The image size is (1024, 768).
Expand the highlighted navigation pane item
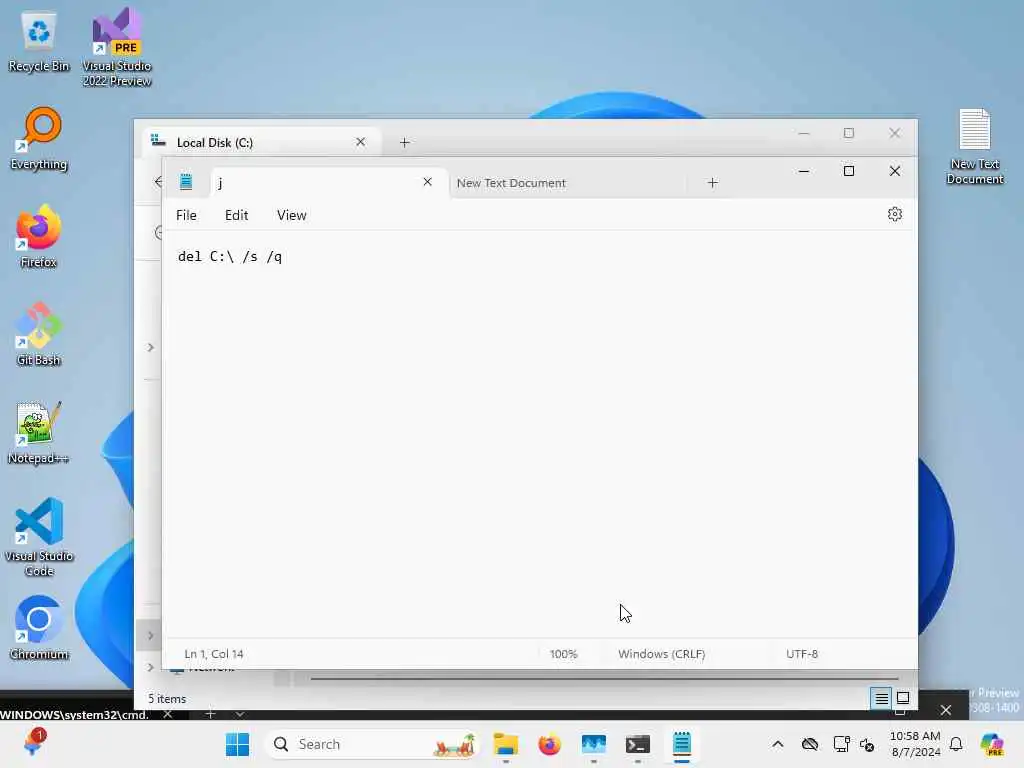point(150,635)
